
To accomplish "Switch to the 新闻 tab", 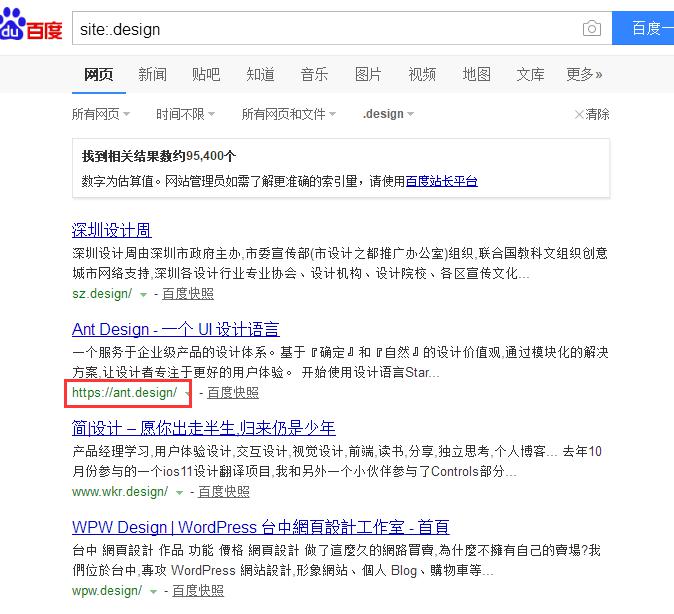I will click(x=152, y=74).
